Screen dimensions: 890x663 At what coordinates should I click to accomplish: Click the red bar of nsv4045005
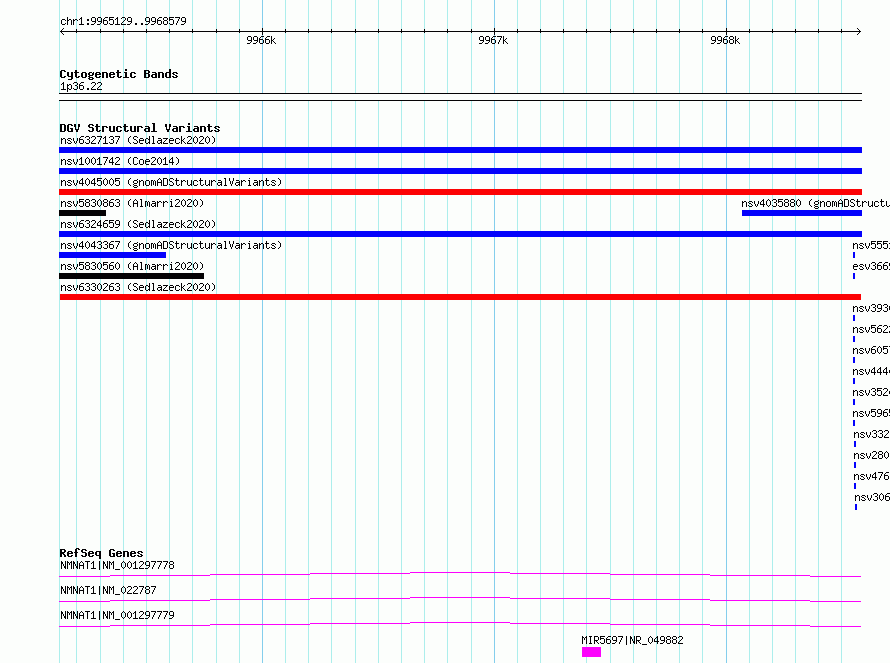[x=460, y=192]
